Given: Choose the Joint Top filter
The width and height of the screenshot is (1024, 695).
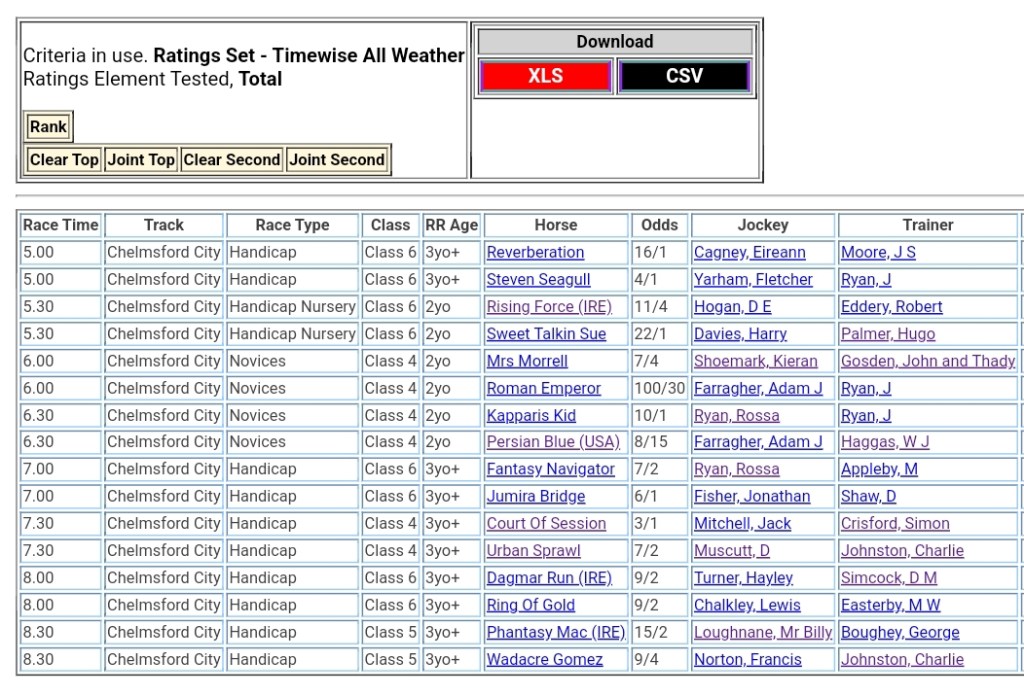Looking at the screenshot, I should click(x=141, y=160).
